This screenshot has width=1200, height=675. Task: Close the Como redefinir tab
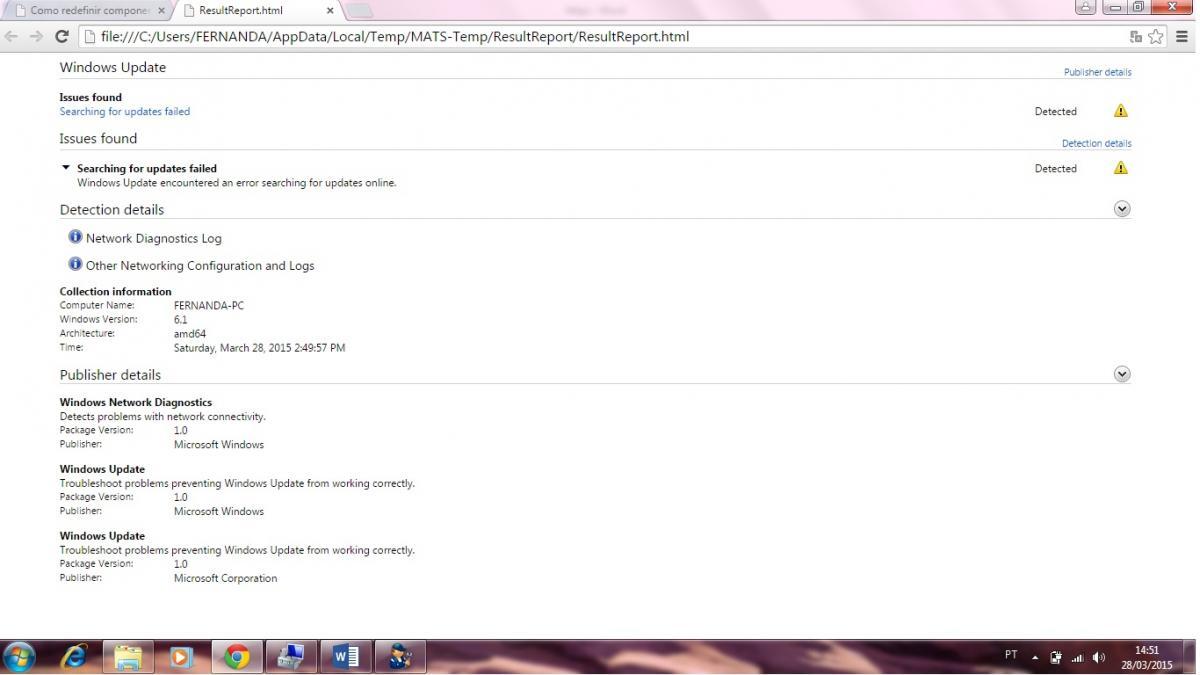point(160,10)
